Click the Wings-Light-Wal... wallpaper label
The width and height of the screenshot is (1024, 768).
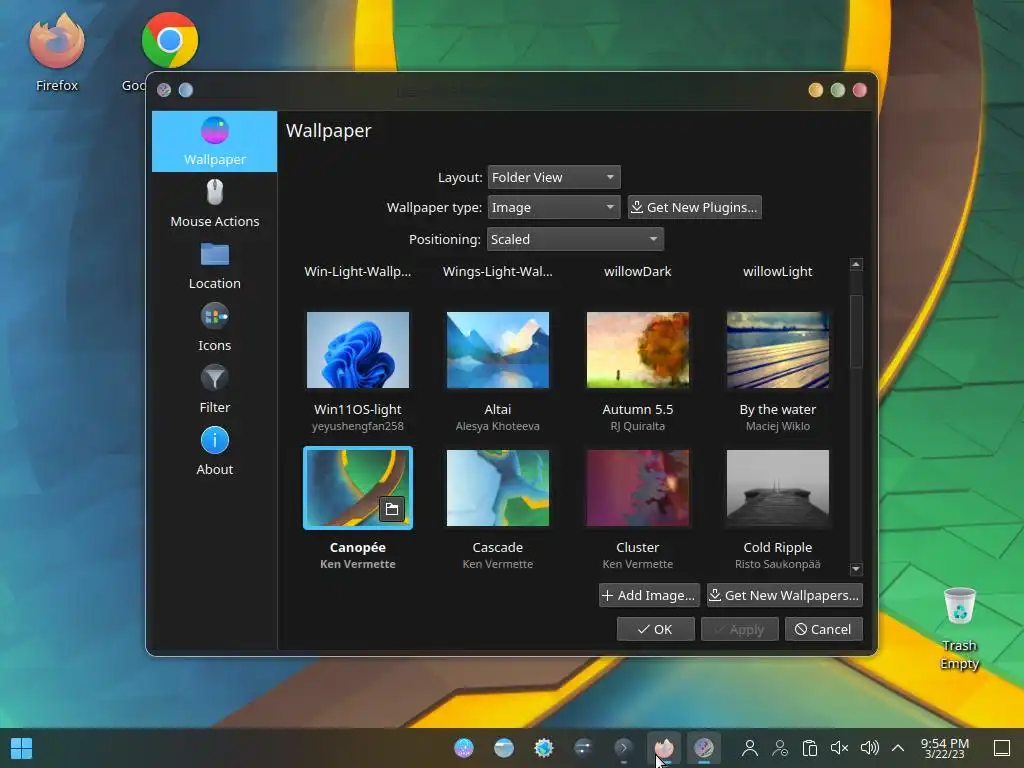click(498, 271)
